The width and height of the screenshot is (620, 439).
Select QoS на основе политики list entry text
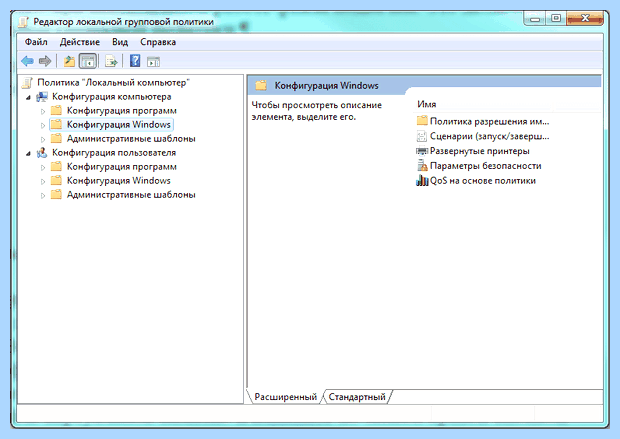click(483, 181)
